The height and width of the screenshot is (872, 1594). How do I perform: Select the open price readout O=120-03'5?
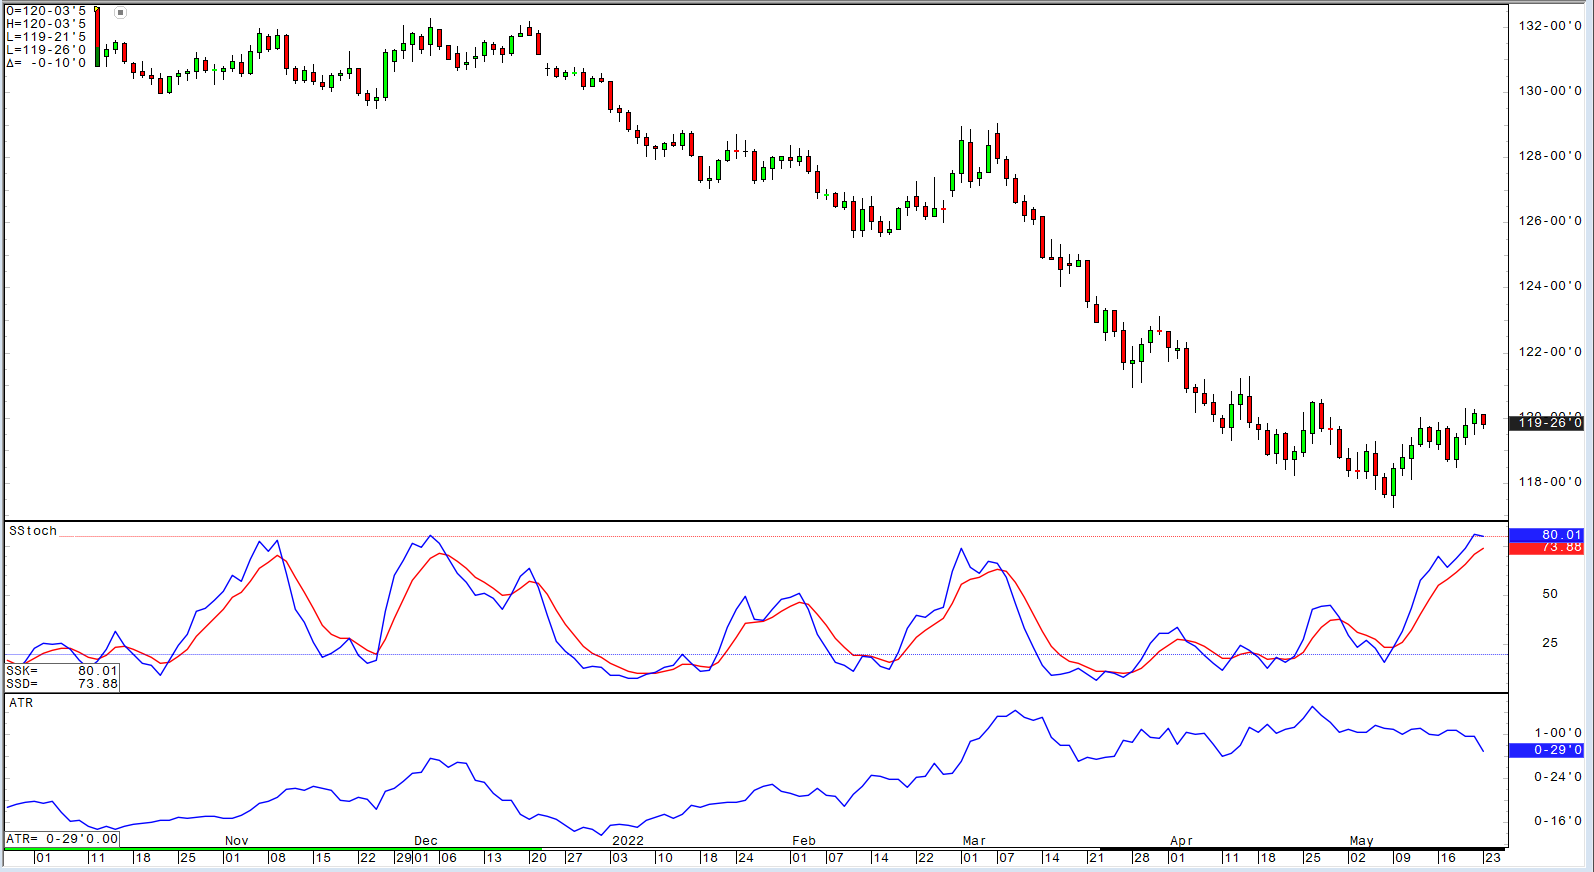(x=46, y=11)
